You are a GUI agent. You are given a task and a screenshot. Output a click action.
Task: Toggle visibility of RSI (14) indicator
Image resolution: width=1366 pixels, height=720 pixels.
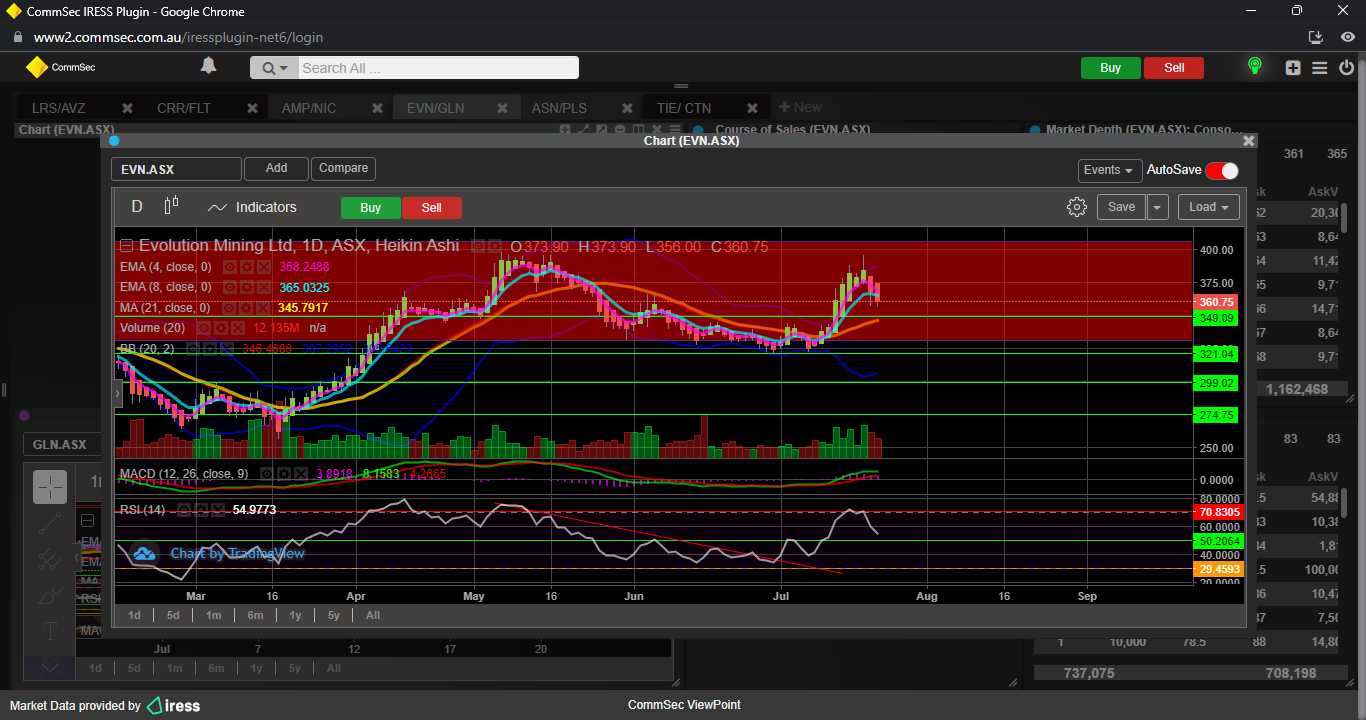click(x=184, y=510)
